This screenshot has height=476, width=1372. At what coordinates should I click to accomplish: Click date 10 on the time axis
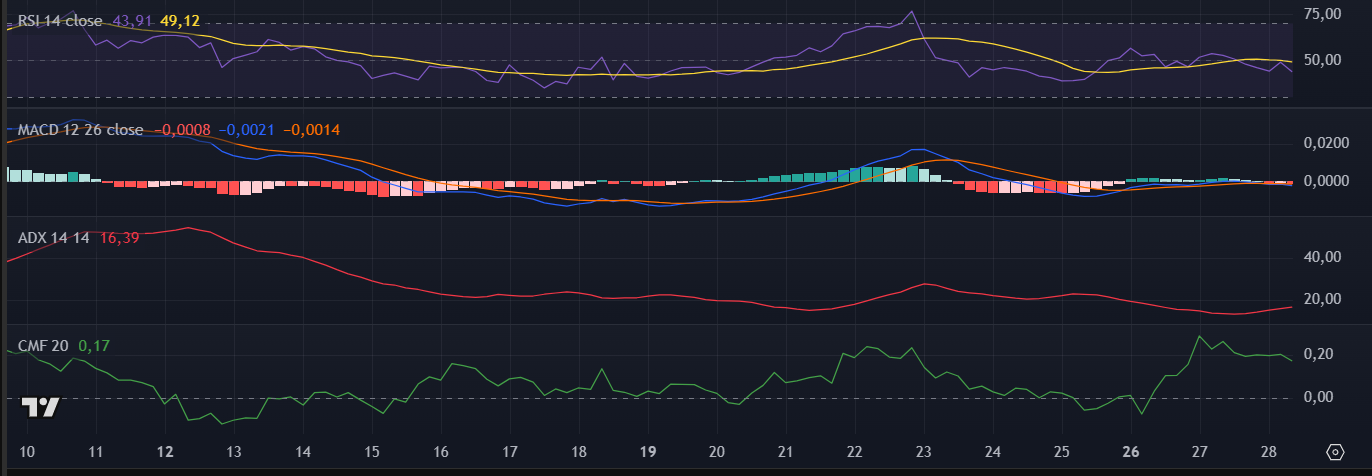27,451
